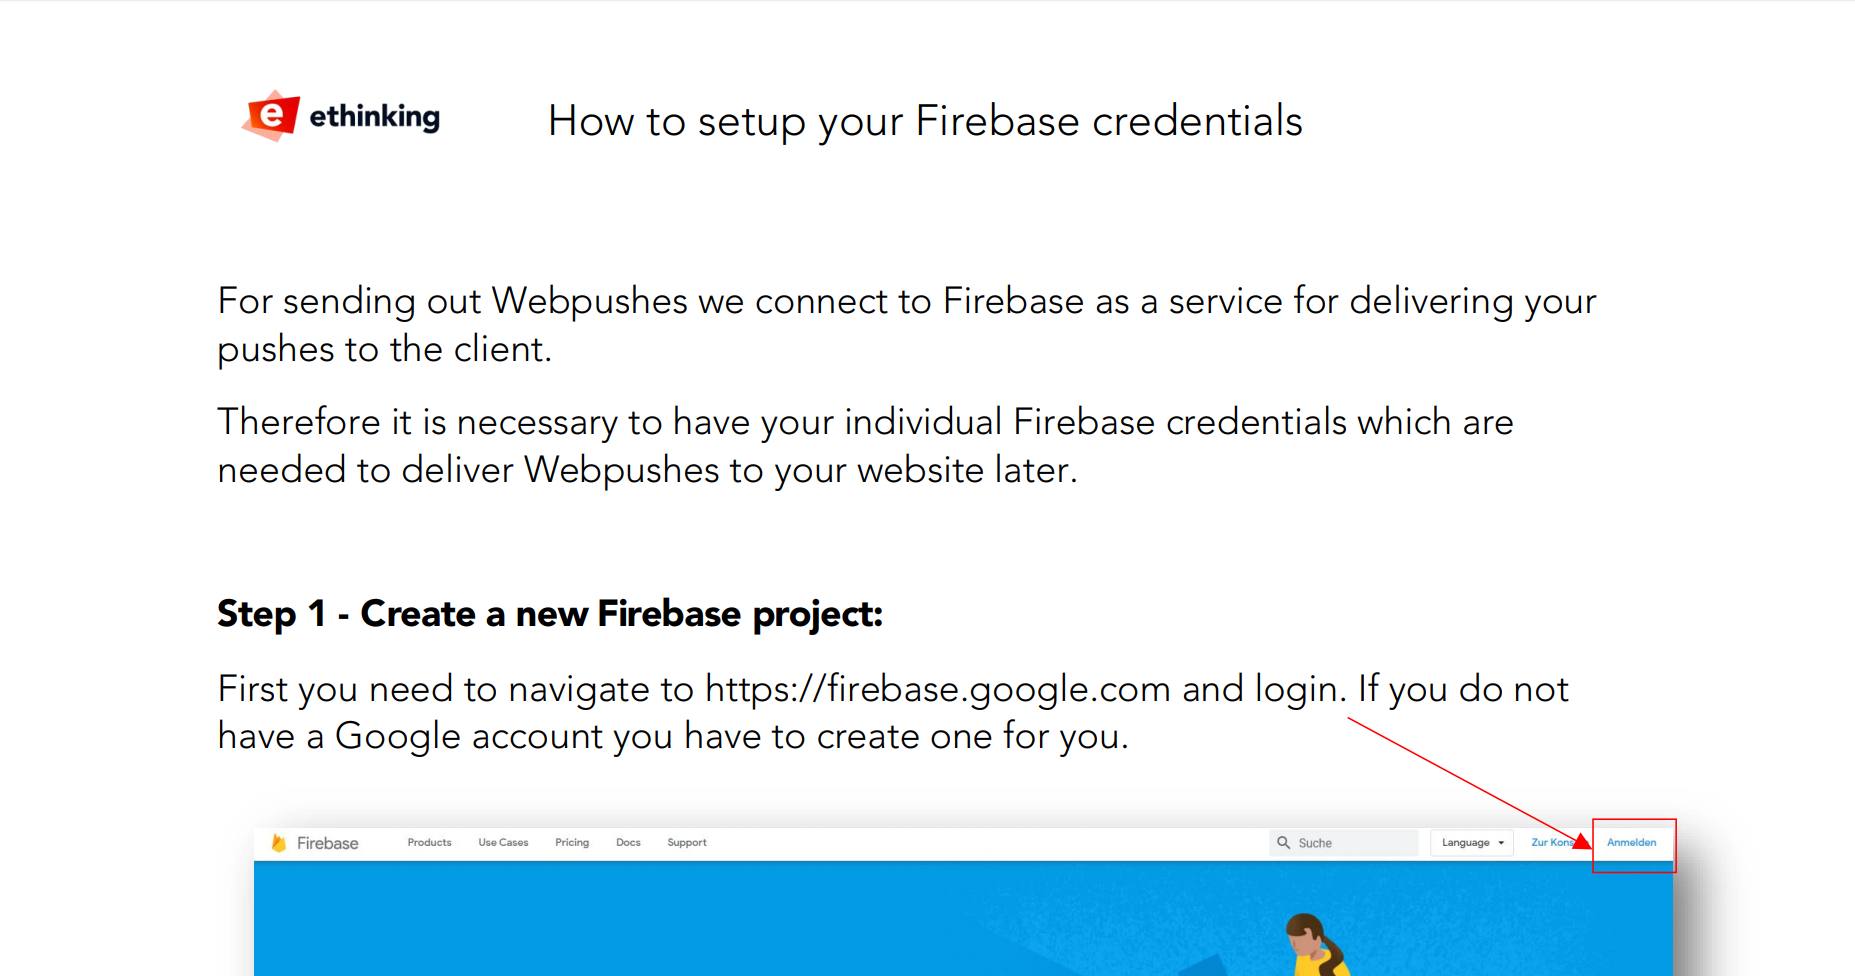Open the Docs nav item
1855x976 pixels.
click(x=628, y=843)
